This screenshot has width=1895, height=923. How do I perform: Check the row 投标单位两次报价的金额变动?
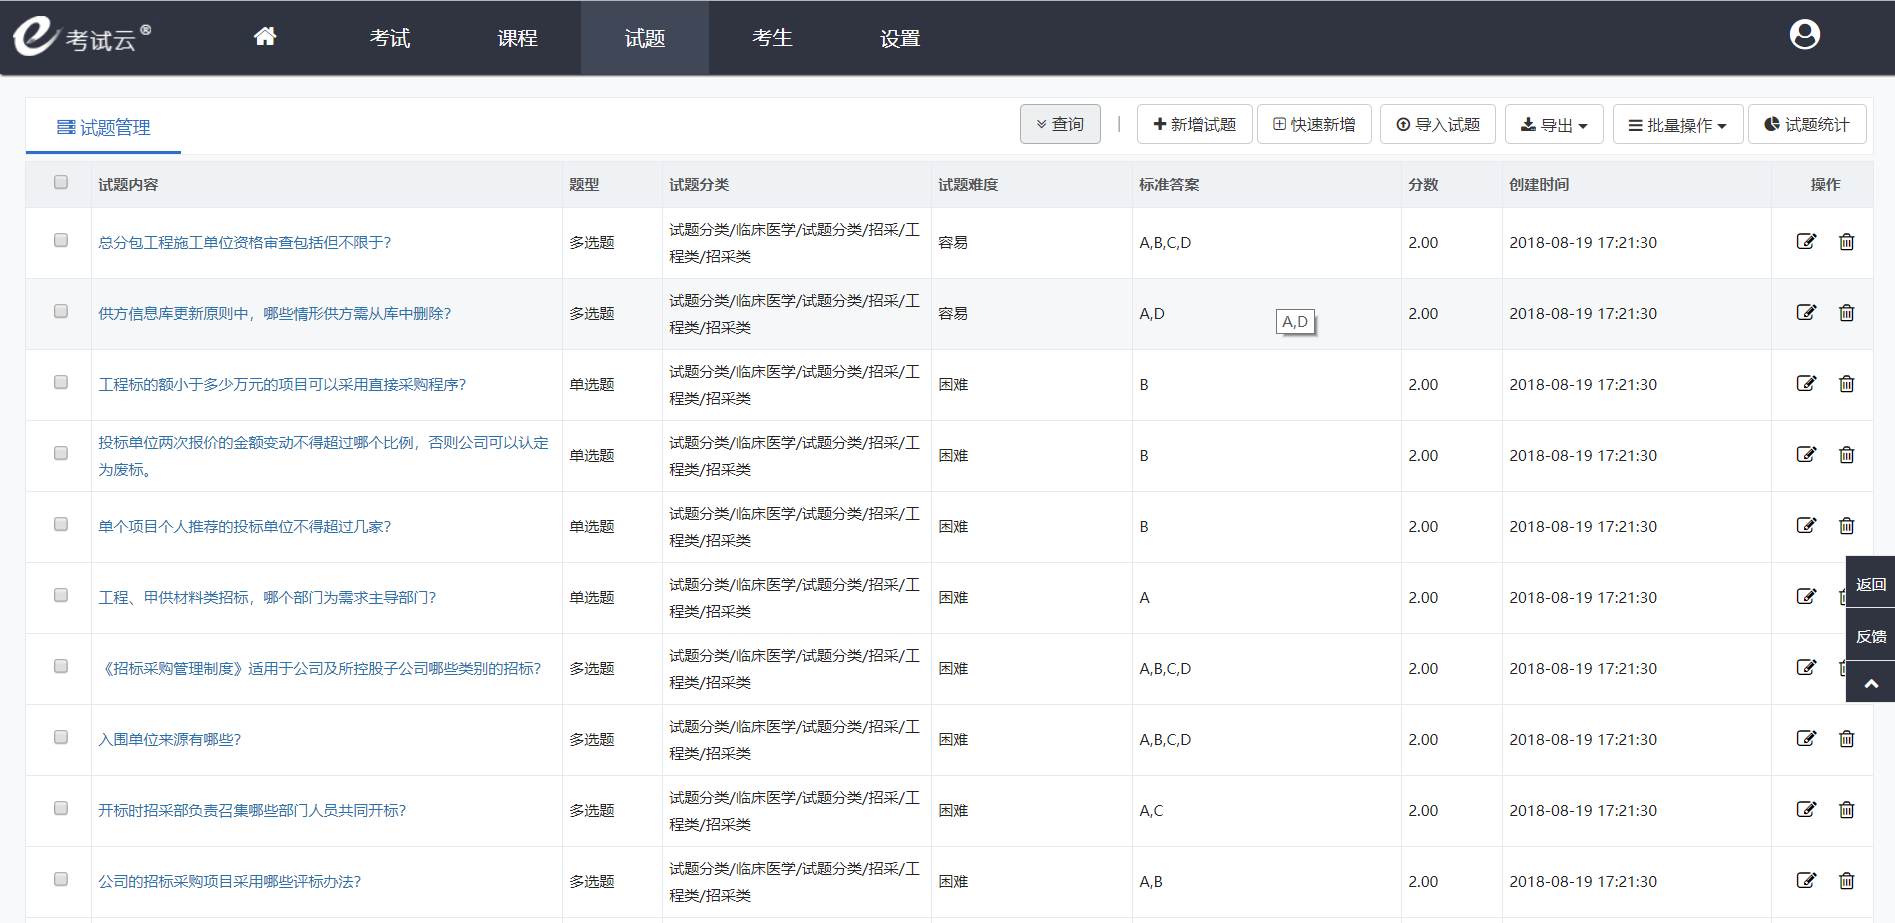pos(61,453)
